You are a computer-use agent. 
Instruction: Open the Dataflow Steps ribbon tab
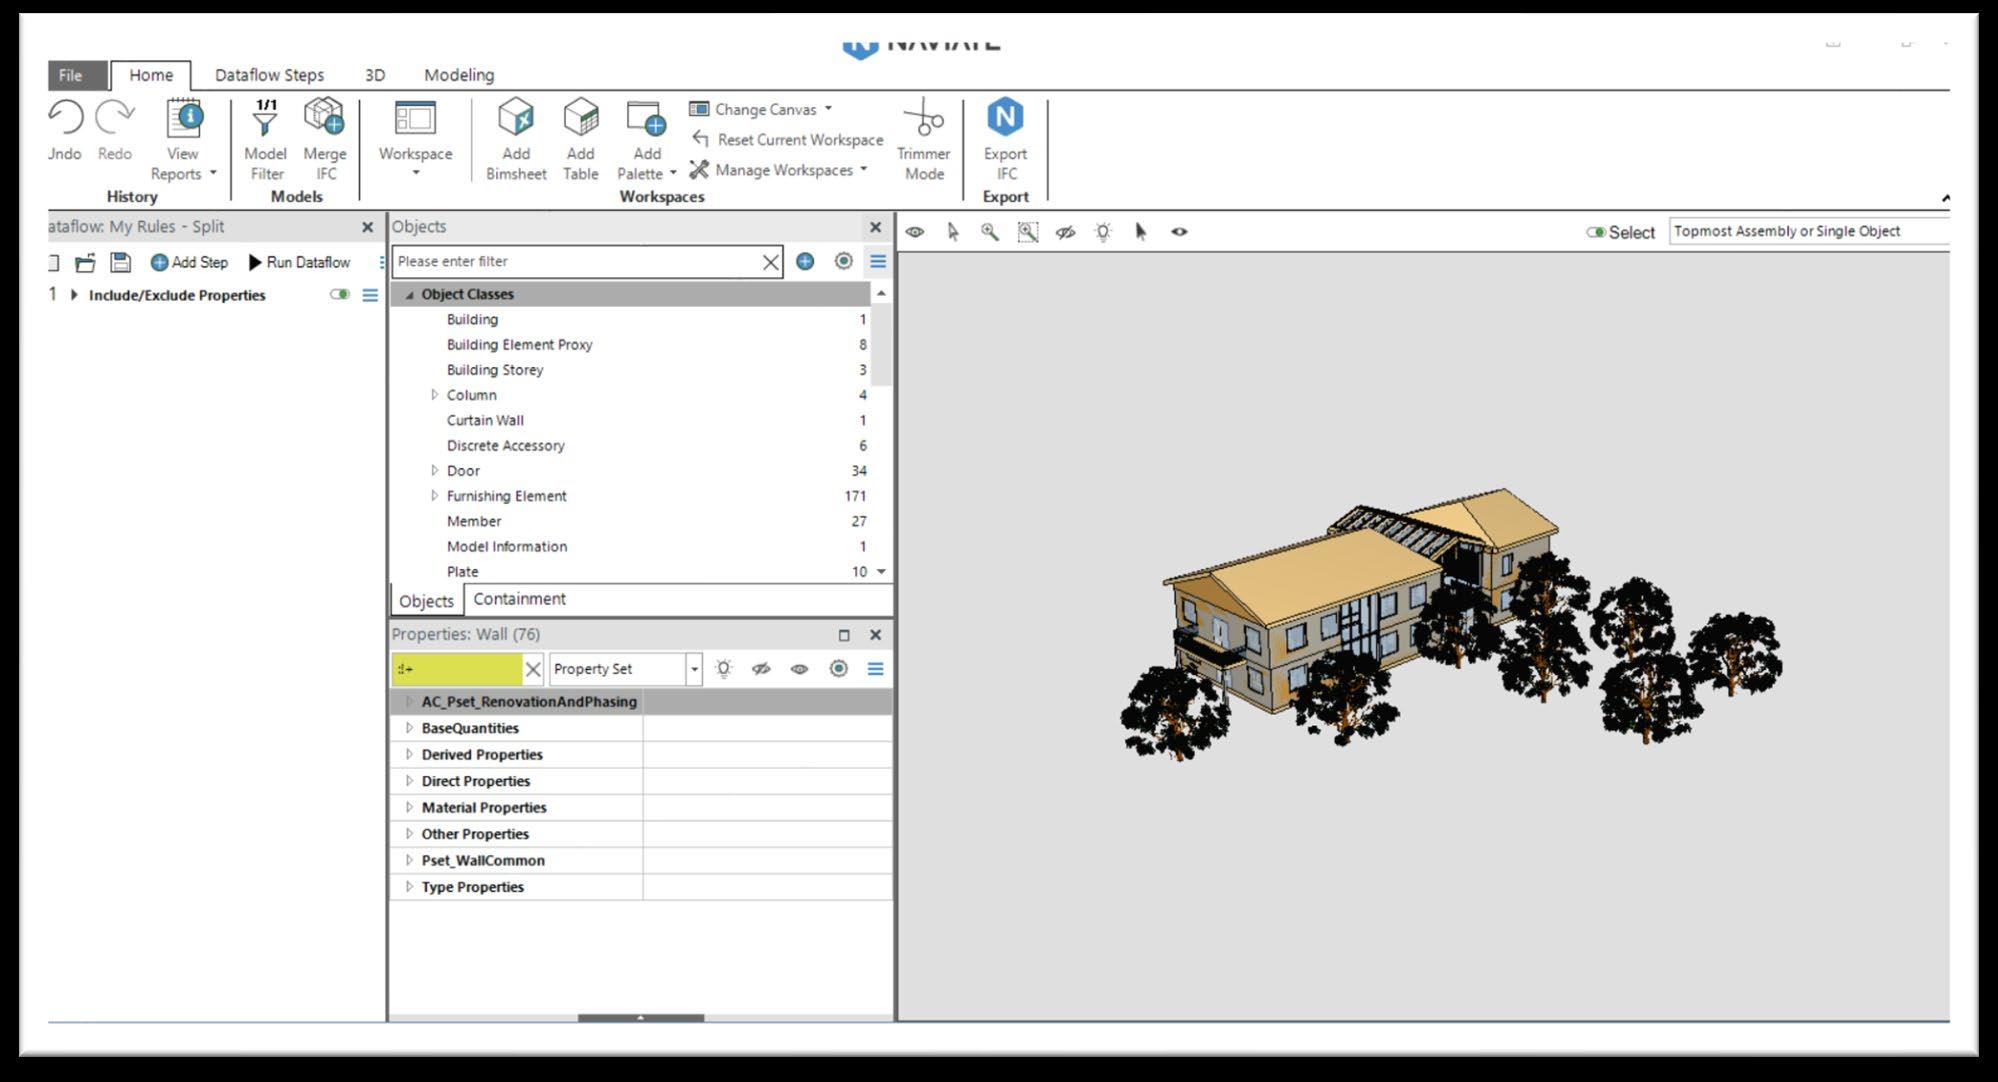click(269, 75)
